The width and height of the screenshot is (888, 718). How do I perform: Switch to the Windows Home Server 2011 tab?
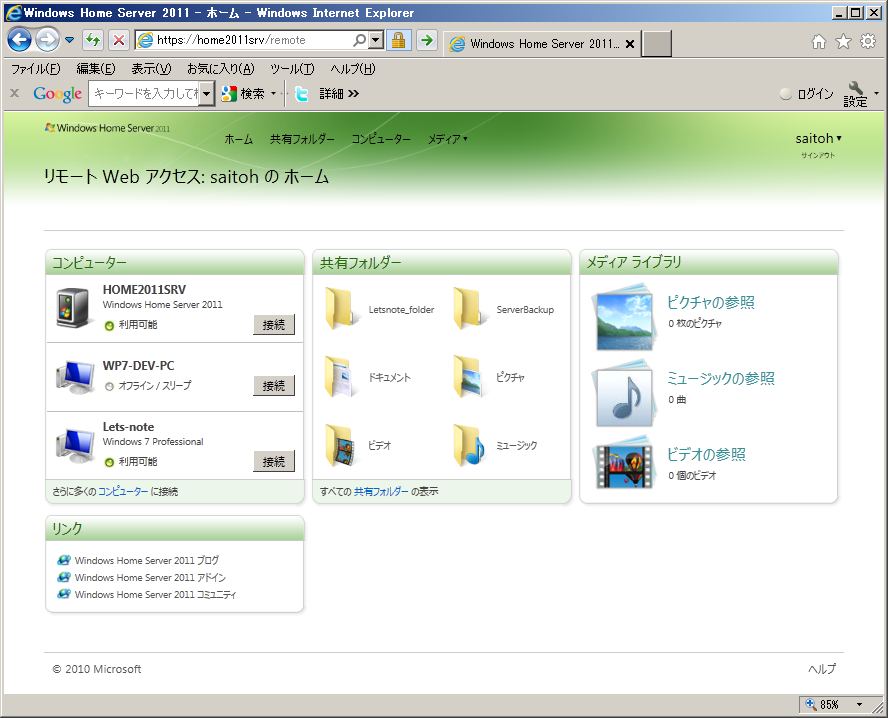[x=540, y=44]
